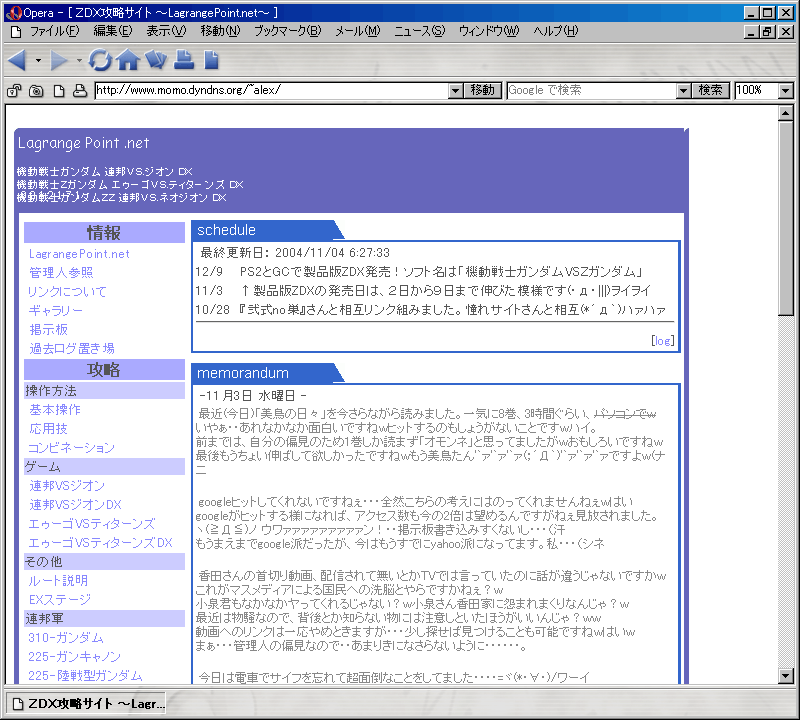800x720 pixels.
Task: Open the エゥーゴVSティターンズ link
Action: pyautogui.click(x=92, y=524)
